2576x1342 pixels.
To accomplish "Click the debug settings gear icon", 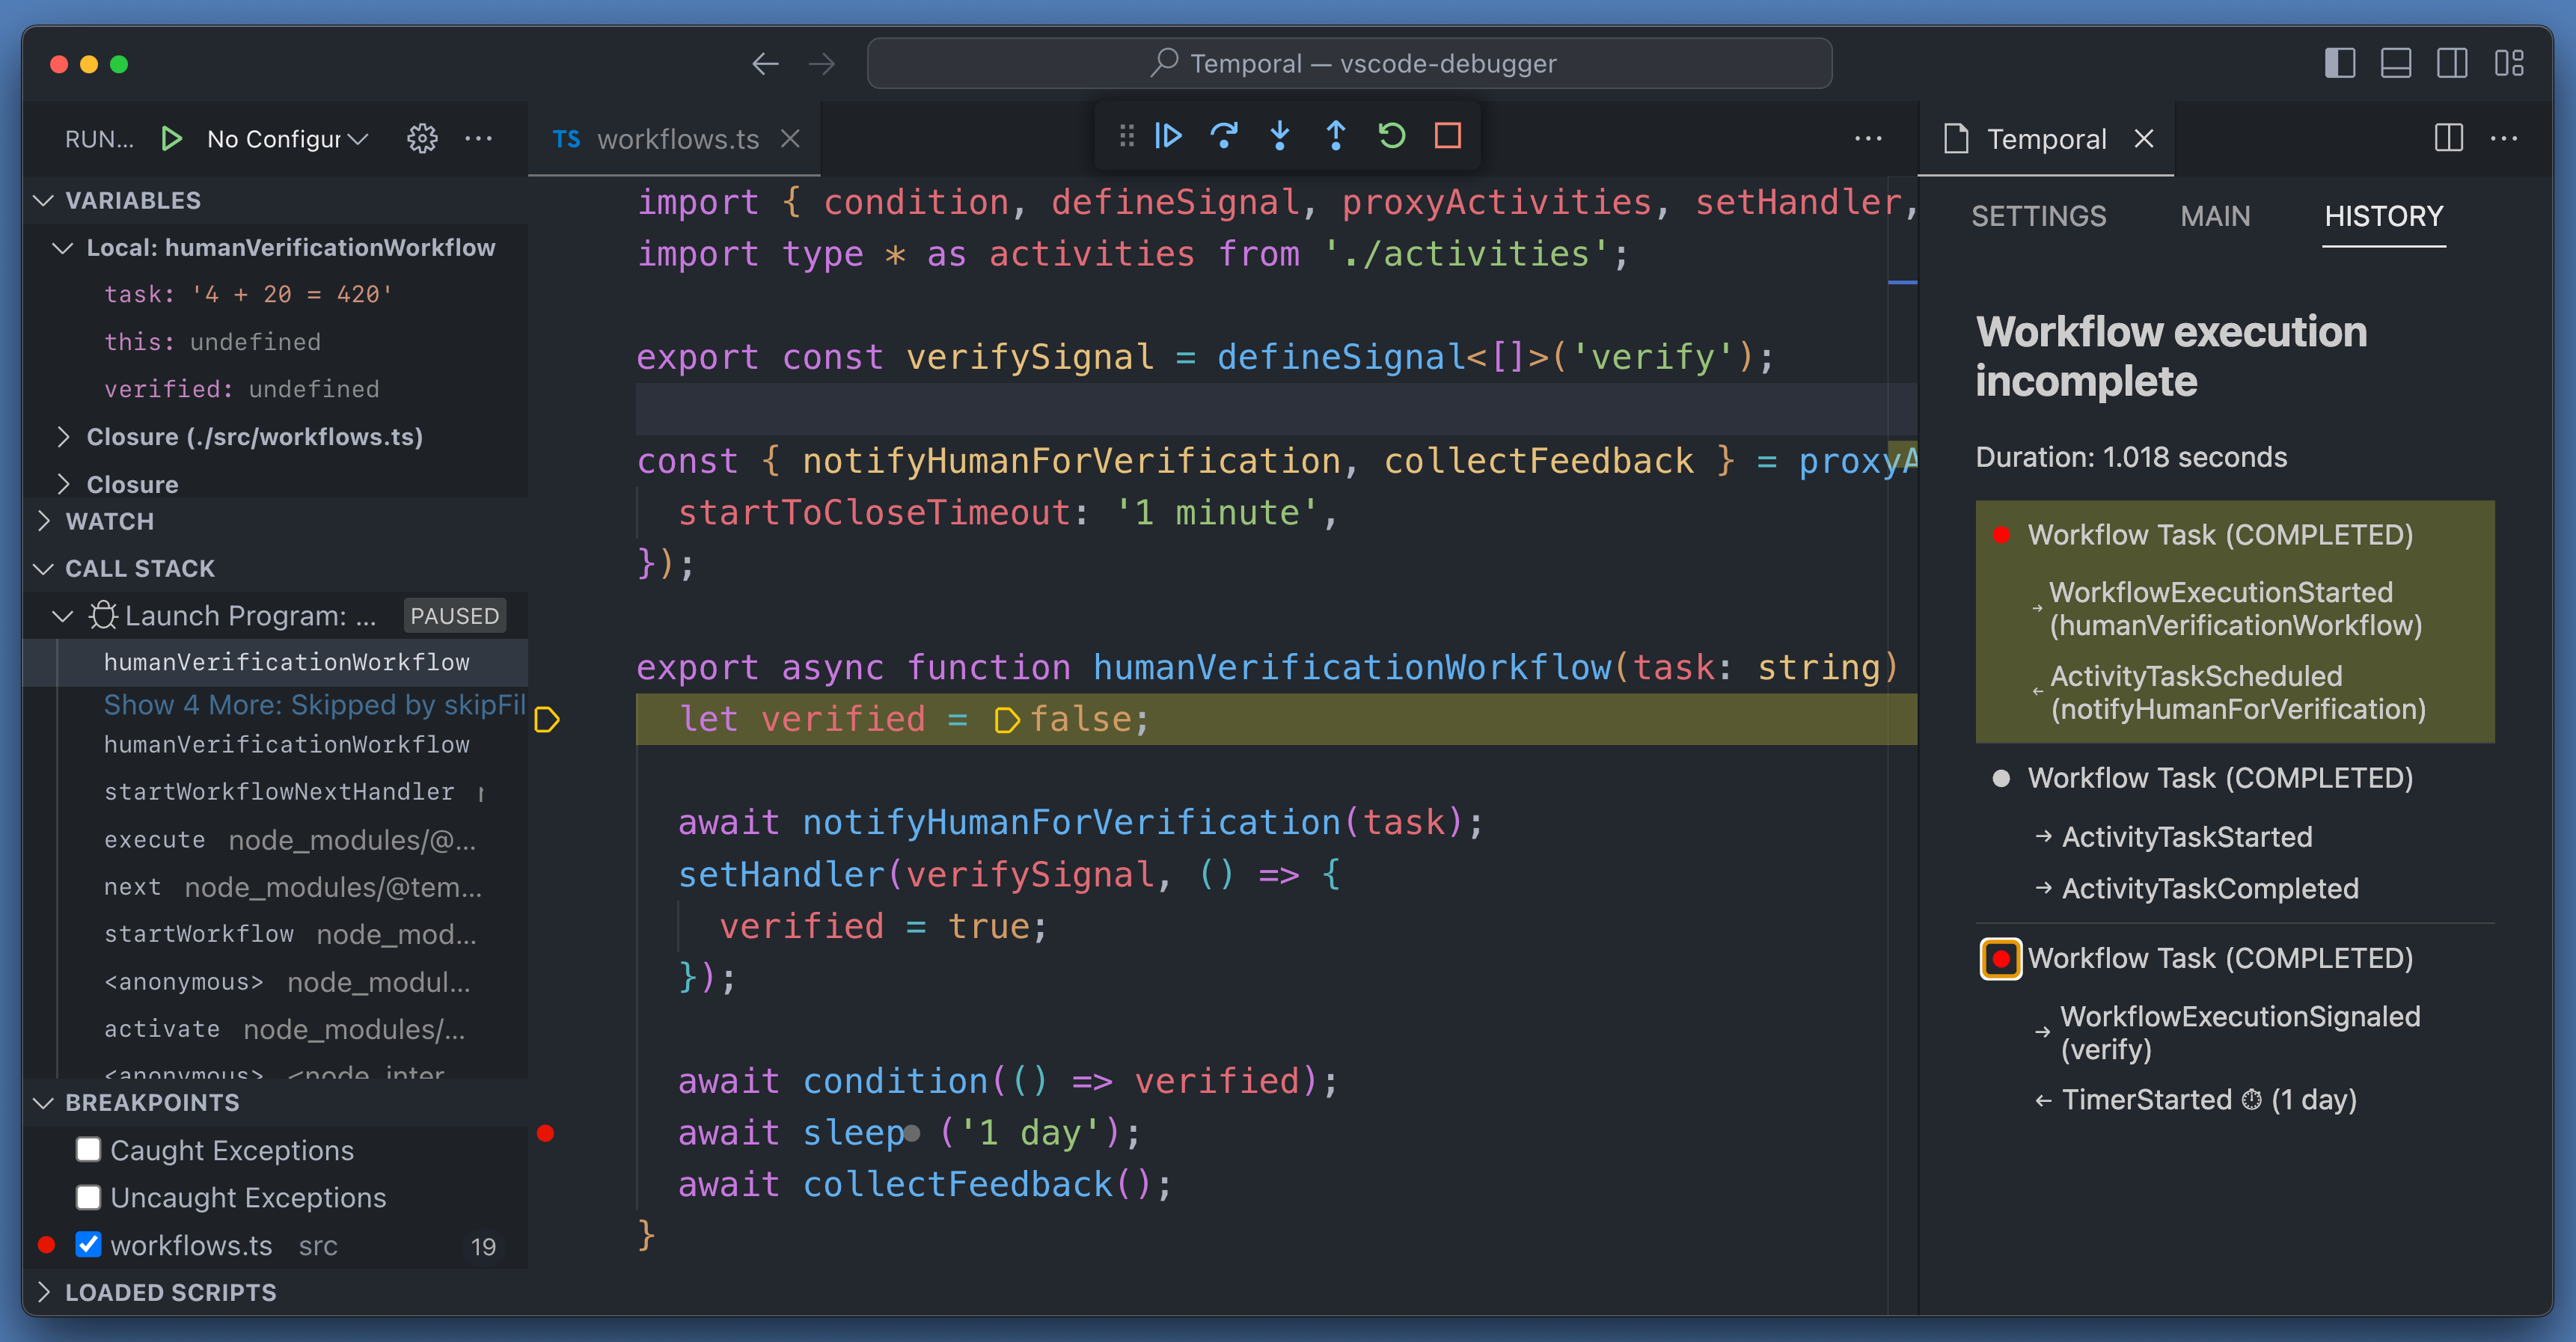I will (x=423, y=136).
